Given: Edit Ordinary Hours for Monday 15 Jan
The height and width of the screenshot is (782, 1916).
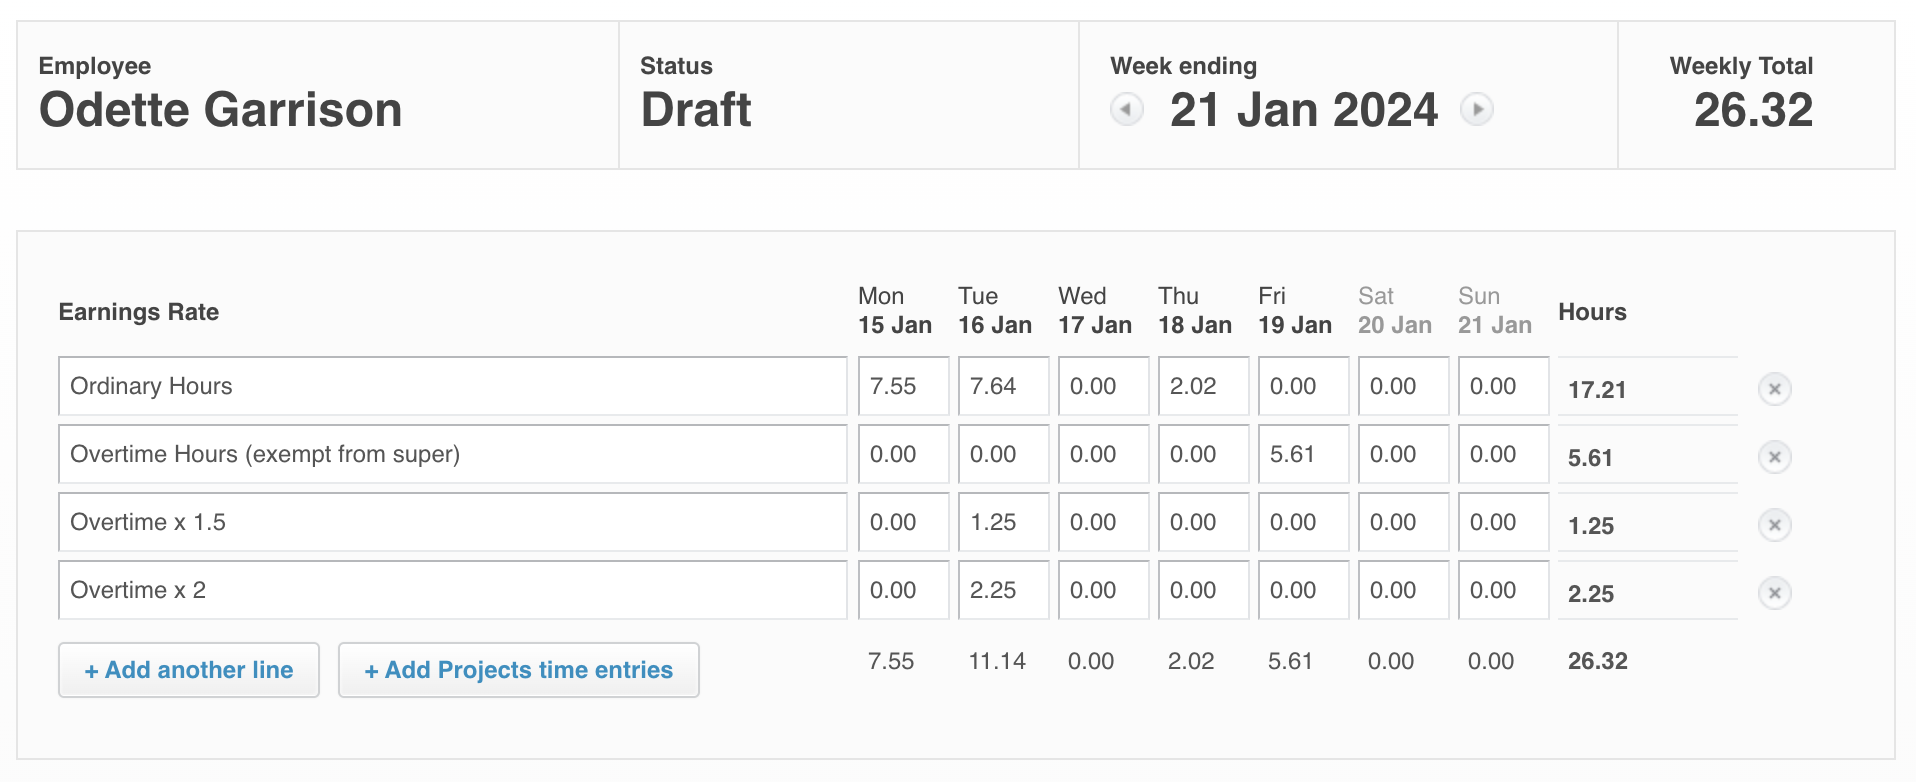Looking at the screenshot, I should coord(903,386).
